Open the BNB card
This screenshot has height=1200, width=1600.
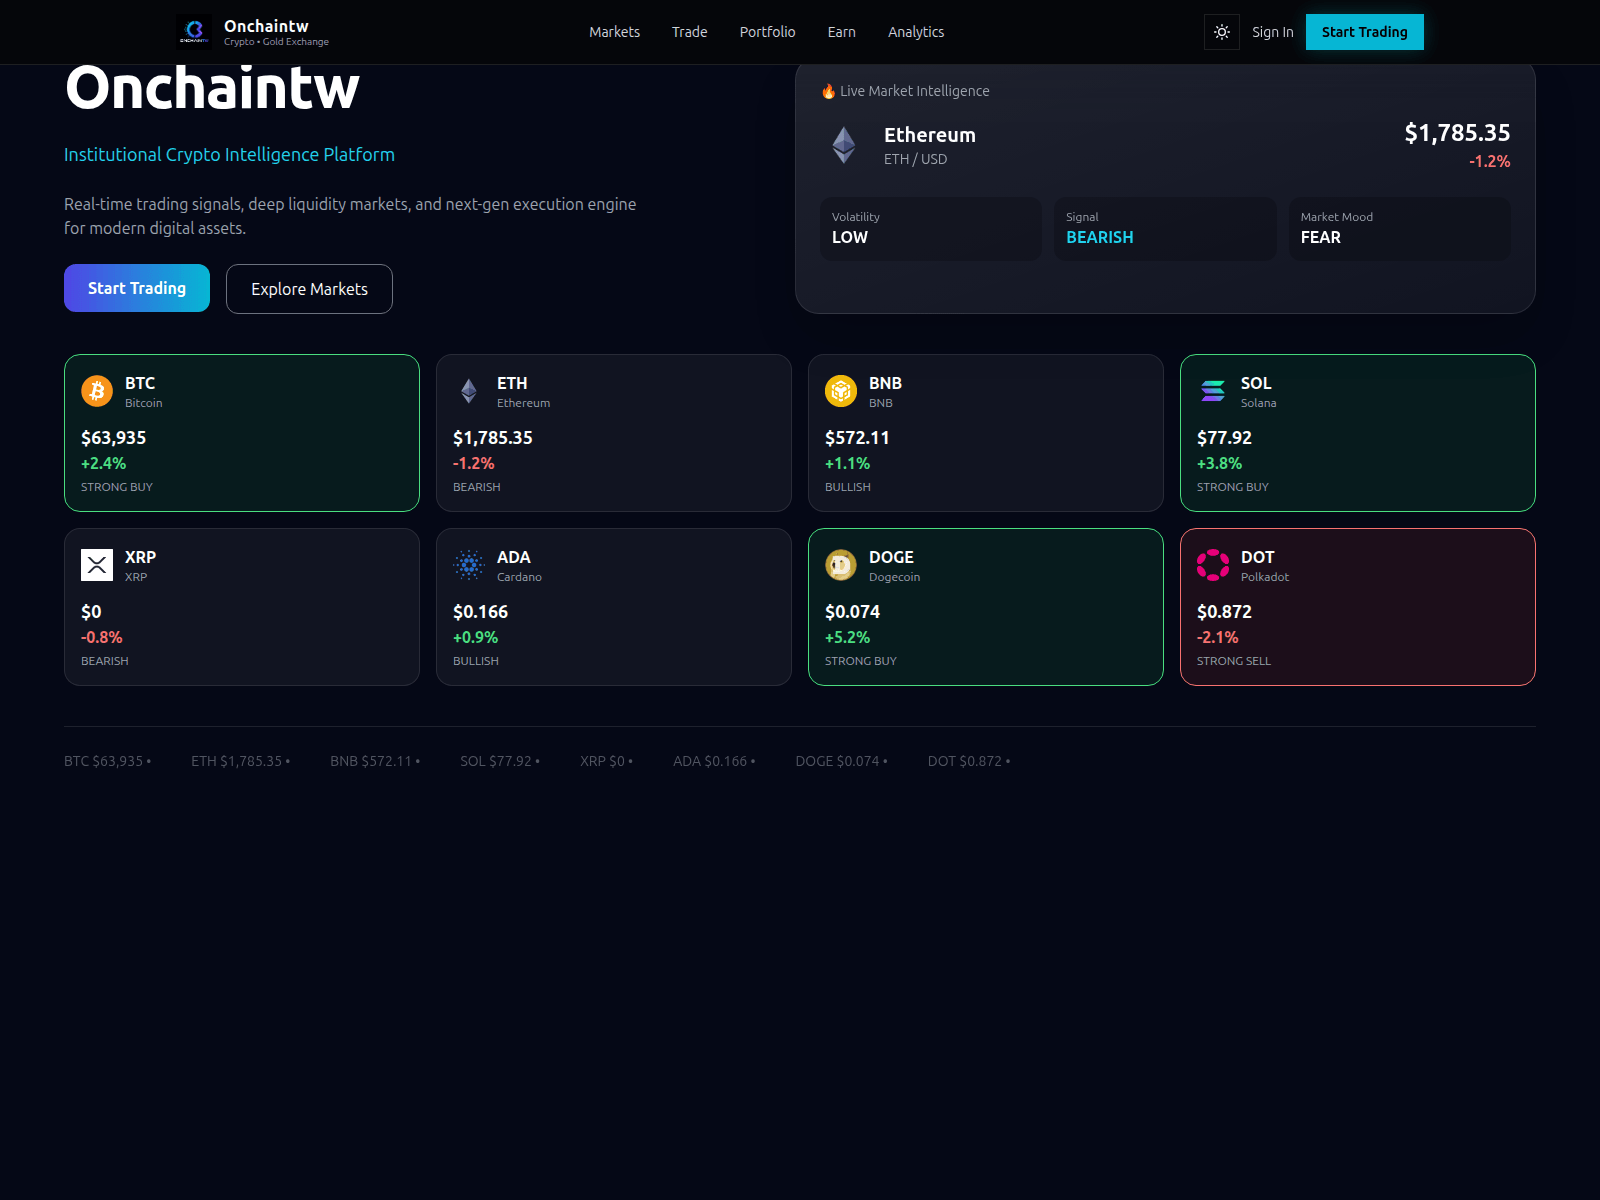tap(986, 433)
